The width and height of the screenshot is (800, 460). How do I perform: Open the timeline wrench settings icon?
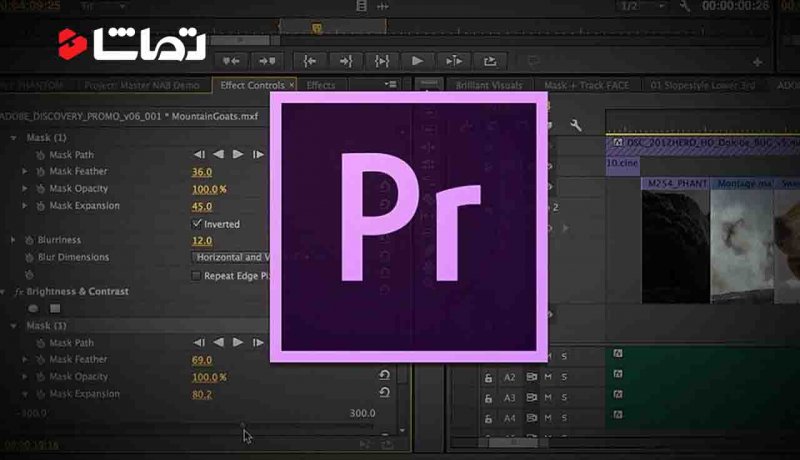575,125
